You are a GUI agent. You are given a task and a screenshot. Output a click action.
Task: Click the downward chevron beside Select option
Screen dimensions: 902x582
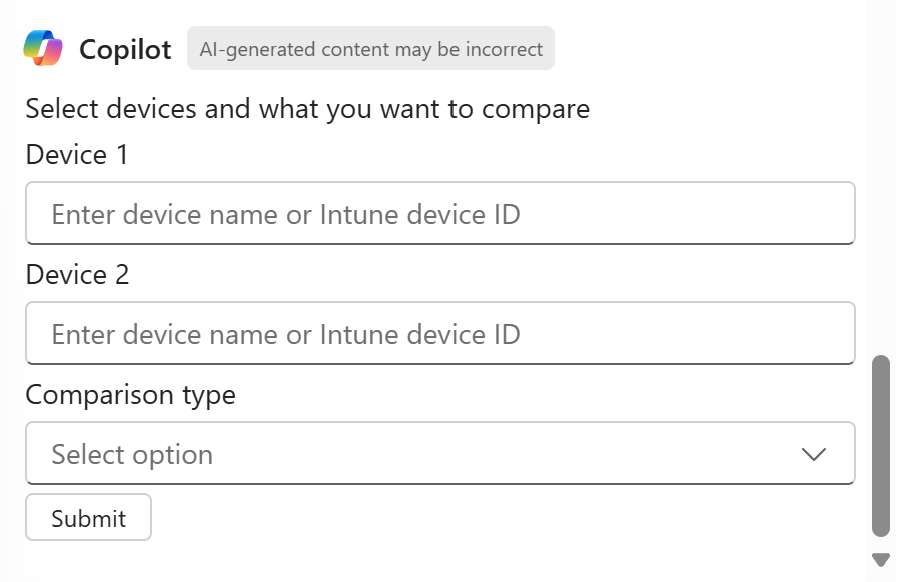click(x=813, y=453)
